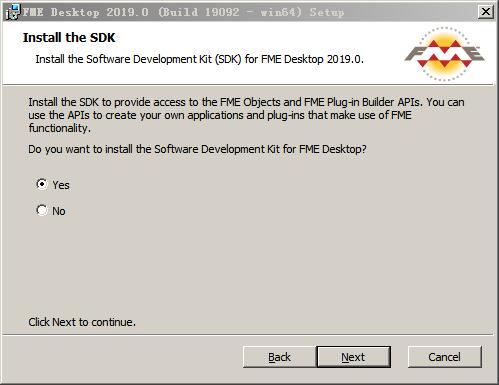Continue setup with the Next button
The height and width of the screenshot is (385, 499).
point(353,357)
